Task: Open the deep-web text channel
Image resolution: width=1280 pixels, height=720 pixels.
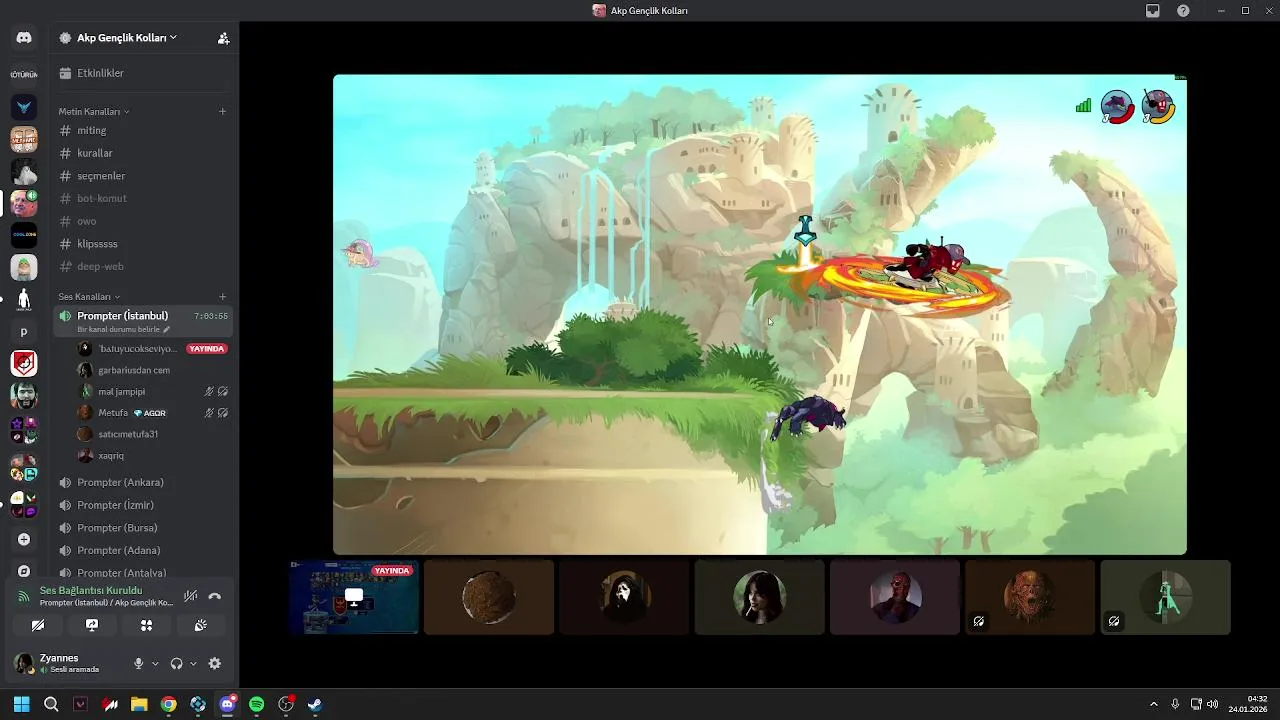Action: pos(143,266)
